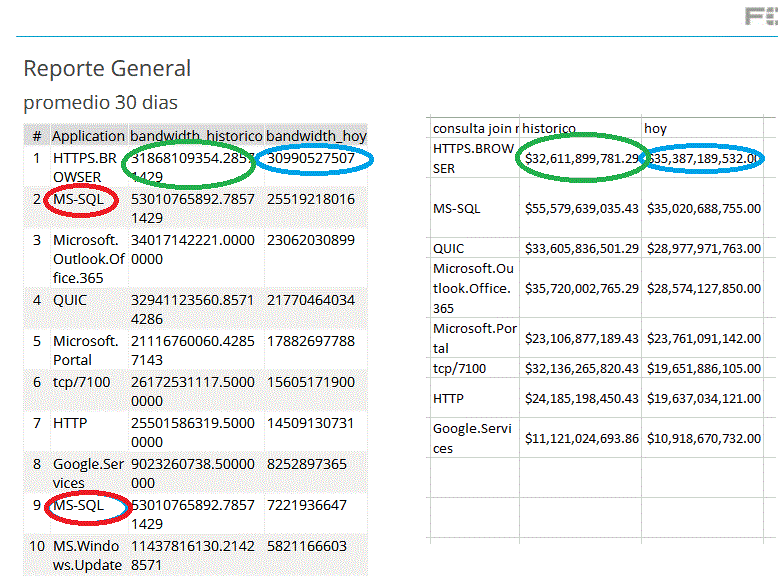The image size is (778, 585).
Task: Select Microsoft.Portal in report row 5
Action: point(85,350)
